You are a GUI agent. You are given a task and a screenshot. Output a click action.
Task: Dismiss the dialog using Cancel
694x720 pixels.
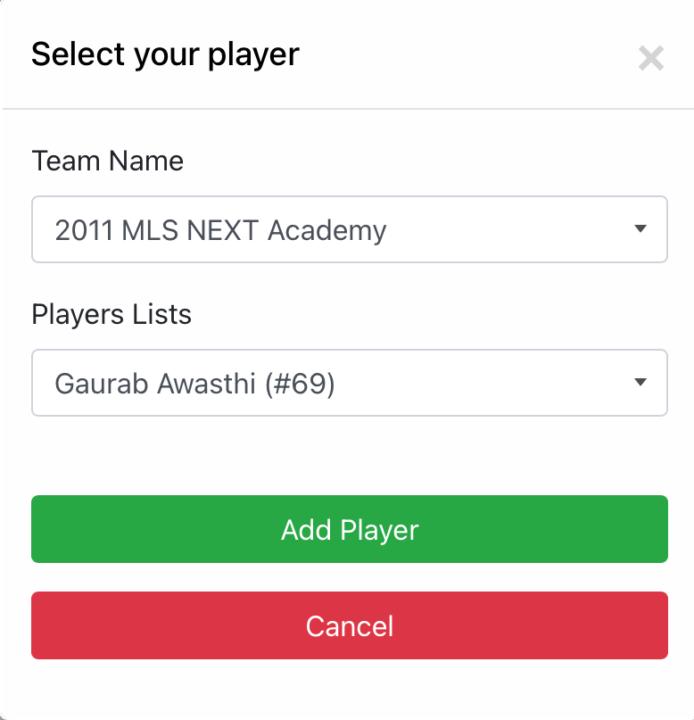tap(350, 625)
